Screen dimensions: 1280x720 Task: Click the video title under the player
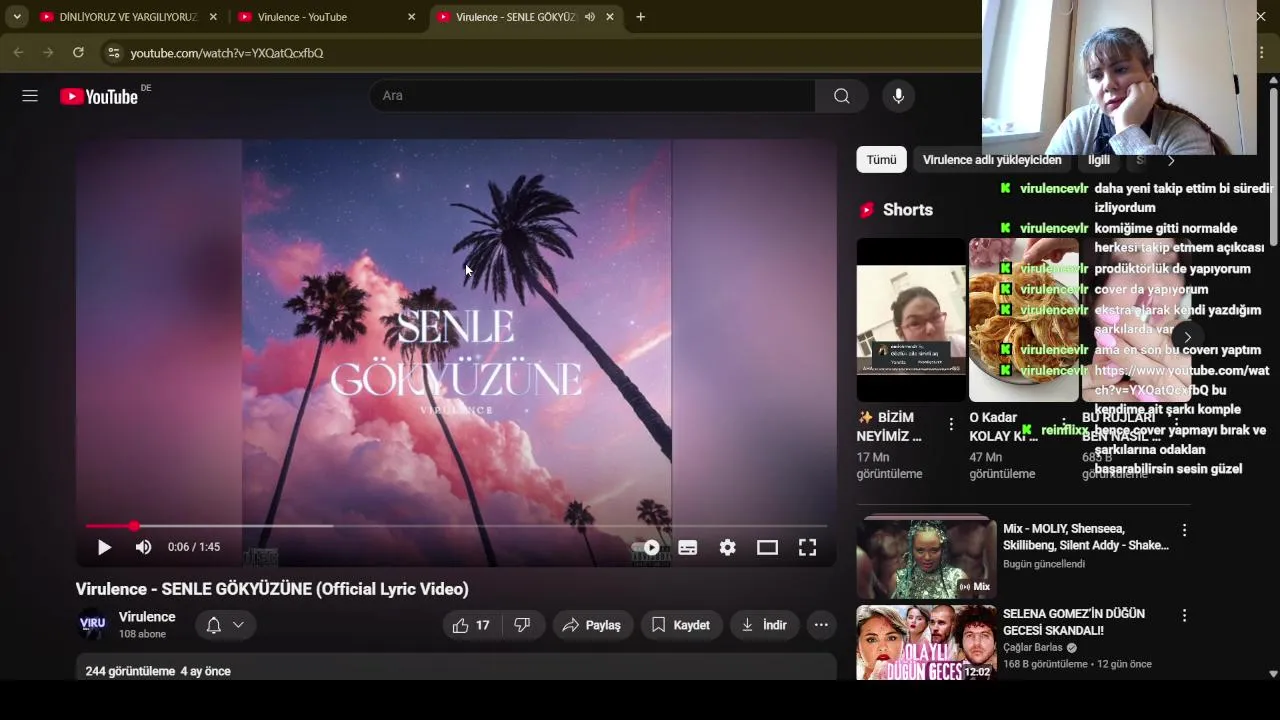[x=272, y=589]
